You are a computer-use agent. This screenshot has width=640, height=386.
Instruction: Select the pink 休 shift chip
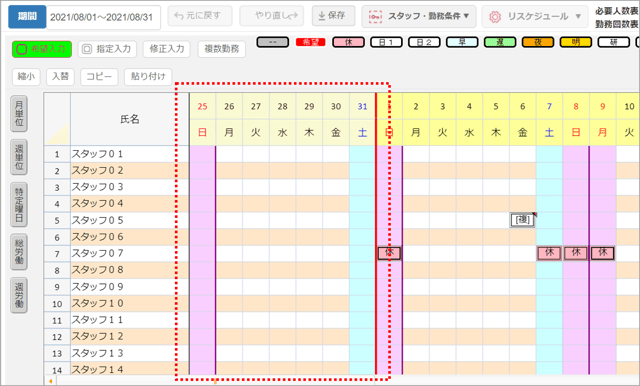click(x=349, y=42)
